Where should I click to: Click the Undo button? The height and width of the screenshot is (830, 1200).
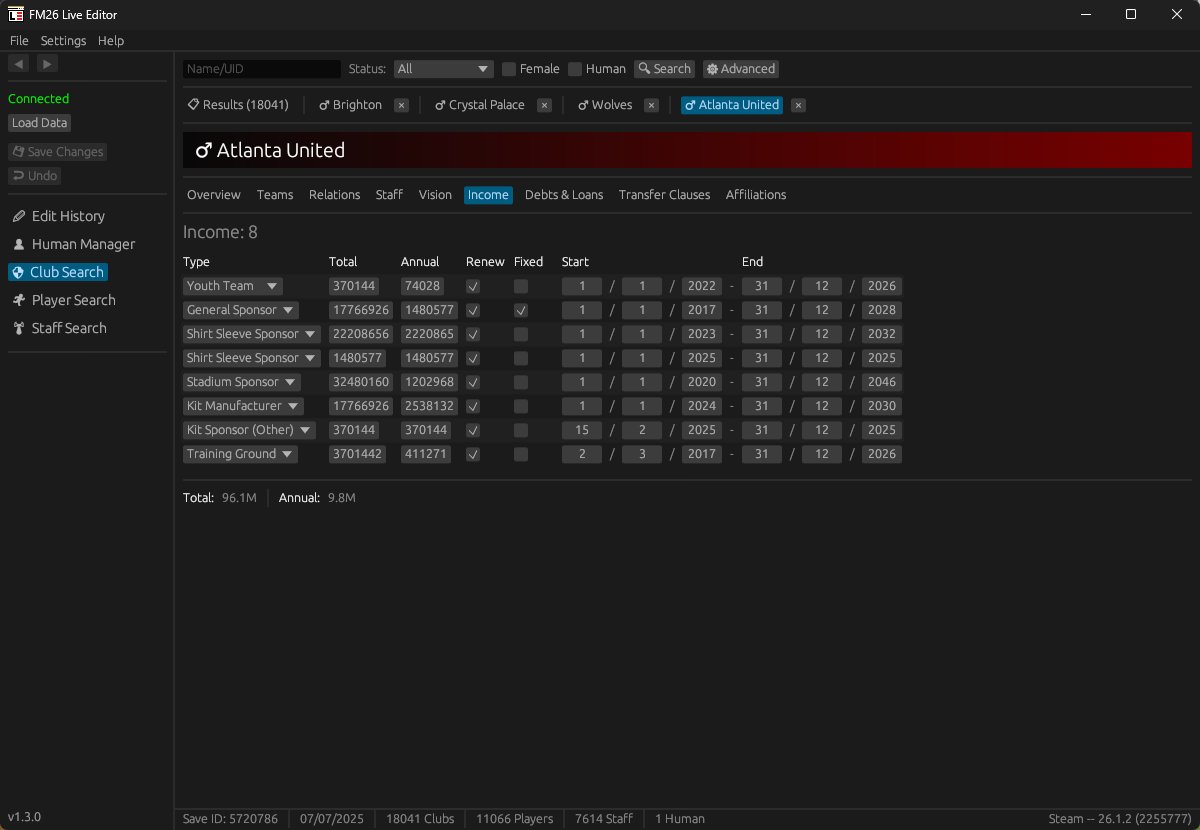pyautogui.click(x=35, y=176)
